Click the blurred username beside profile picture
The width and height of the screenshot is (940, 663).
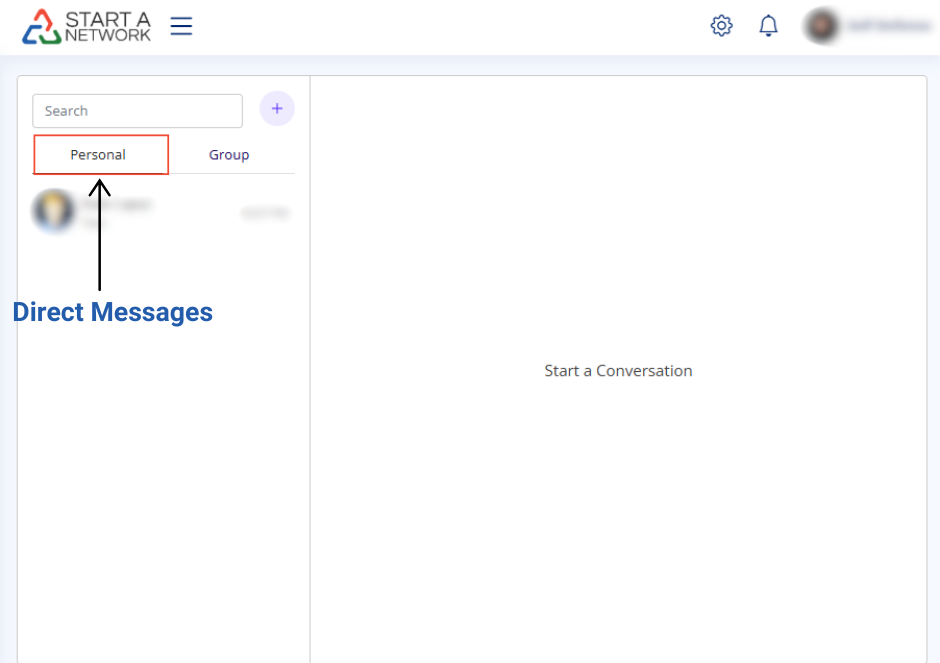click(890, 27)
